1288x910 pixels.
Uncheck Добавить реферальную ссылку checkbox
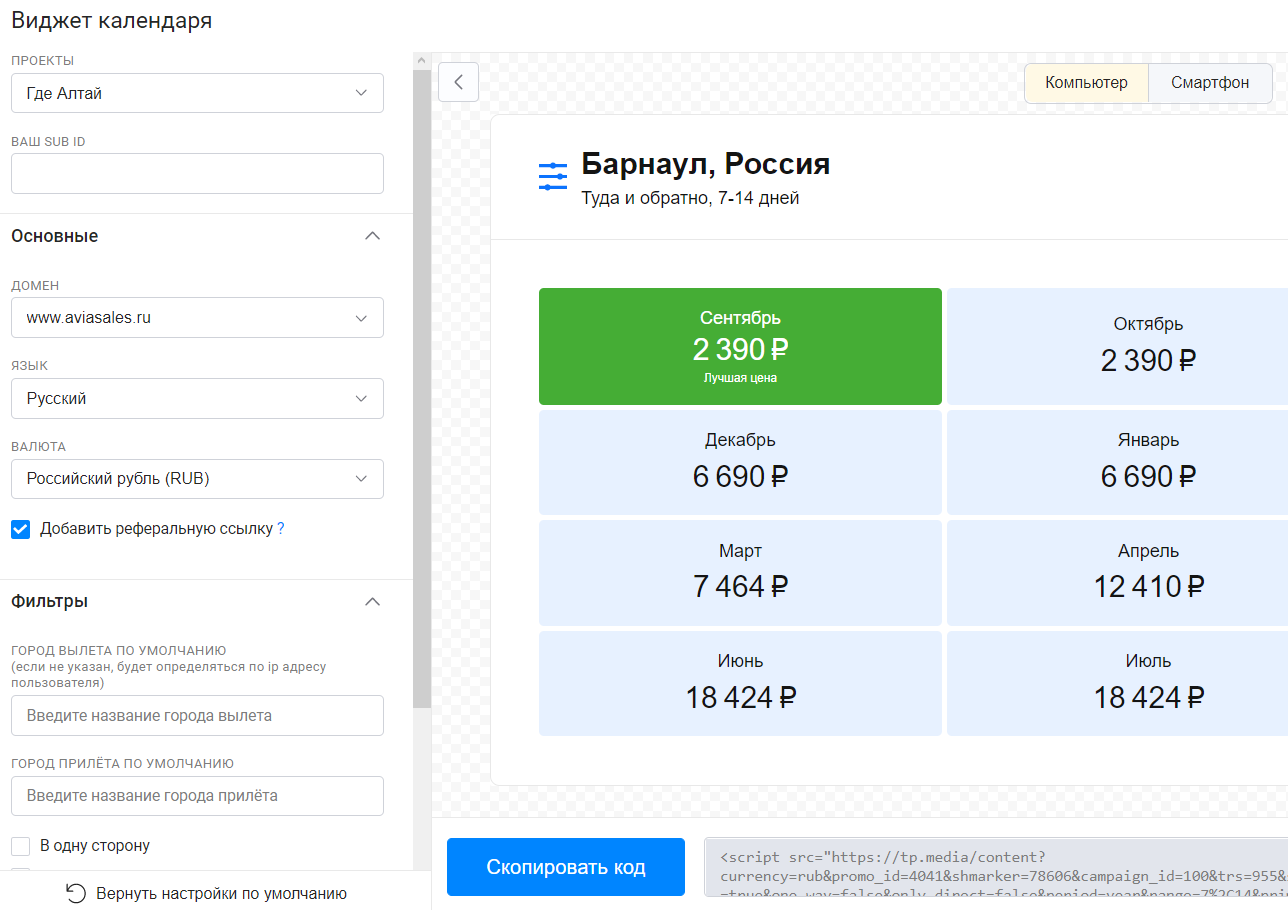(21, 529)
